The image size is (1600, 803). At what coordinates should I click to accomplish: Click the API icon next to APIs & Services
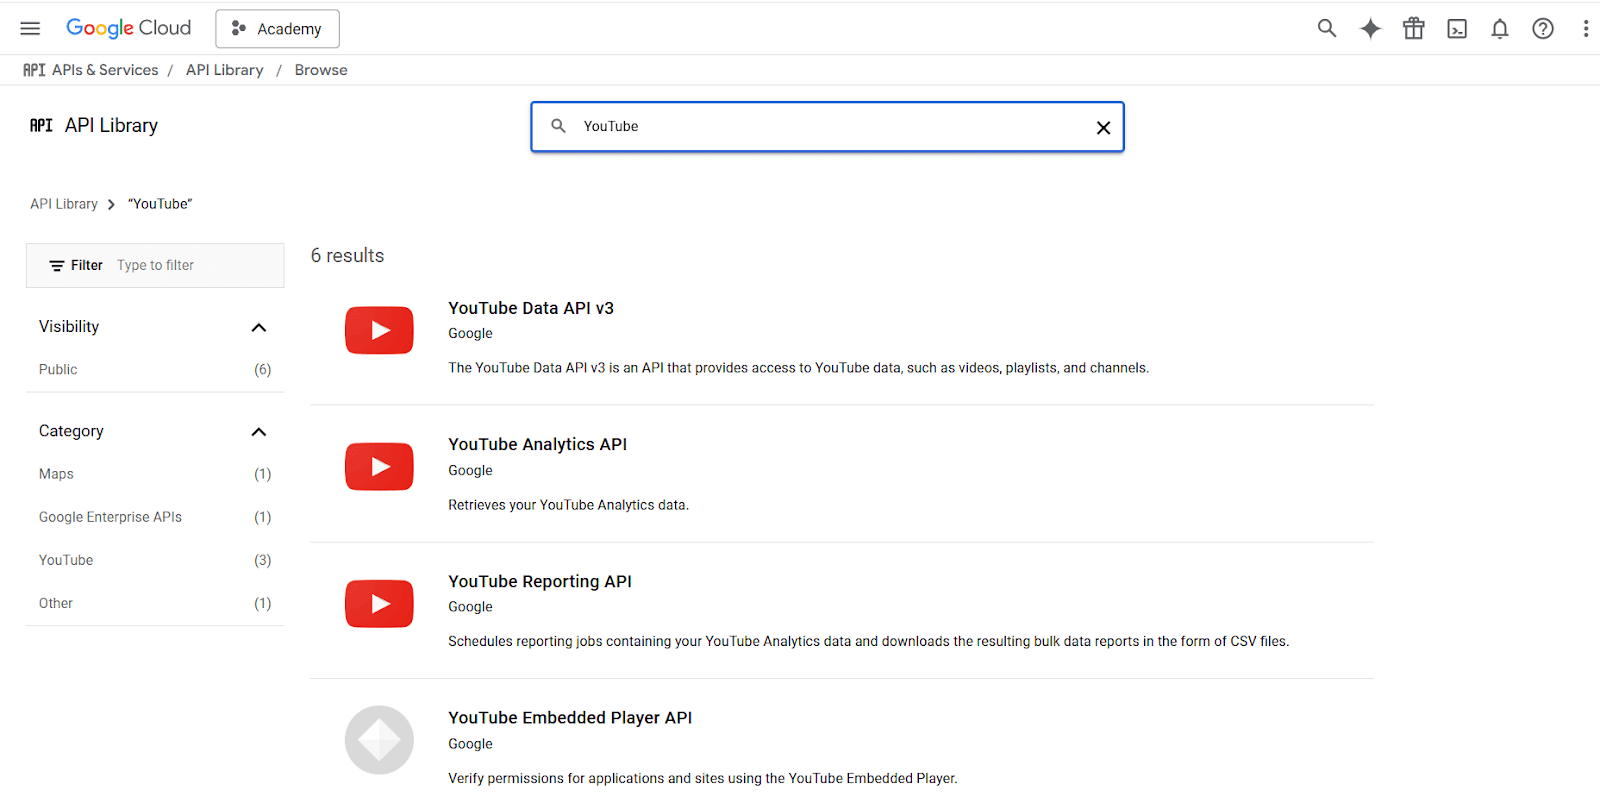click(x=34, y=70)
